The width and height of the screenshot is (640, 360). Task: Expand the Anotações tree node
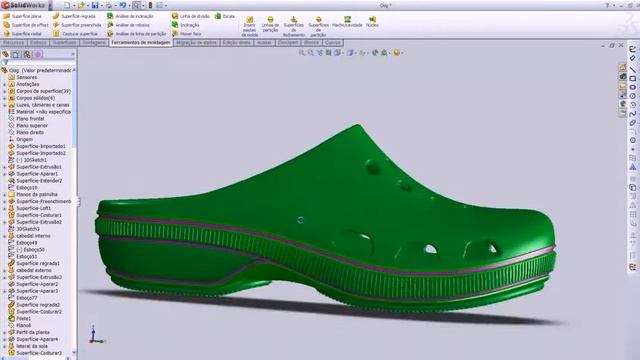(5, 84)
